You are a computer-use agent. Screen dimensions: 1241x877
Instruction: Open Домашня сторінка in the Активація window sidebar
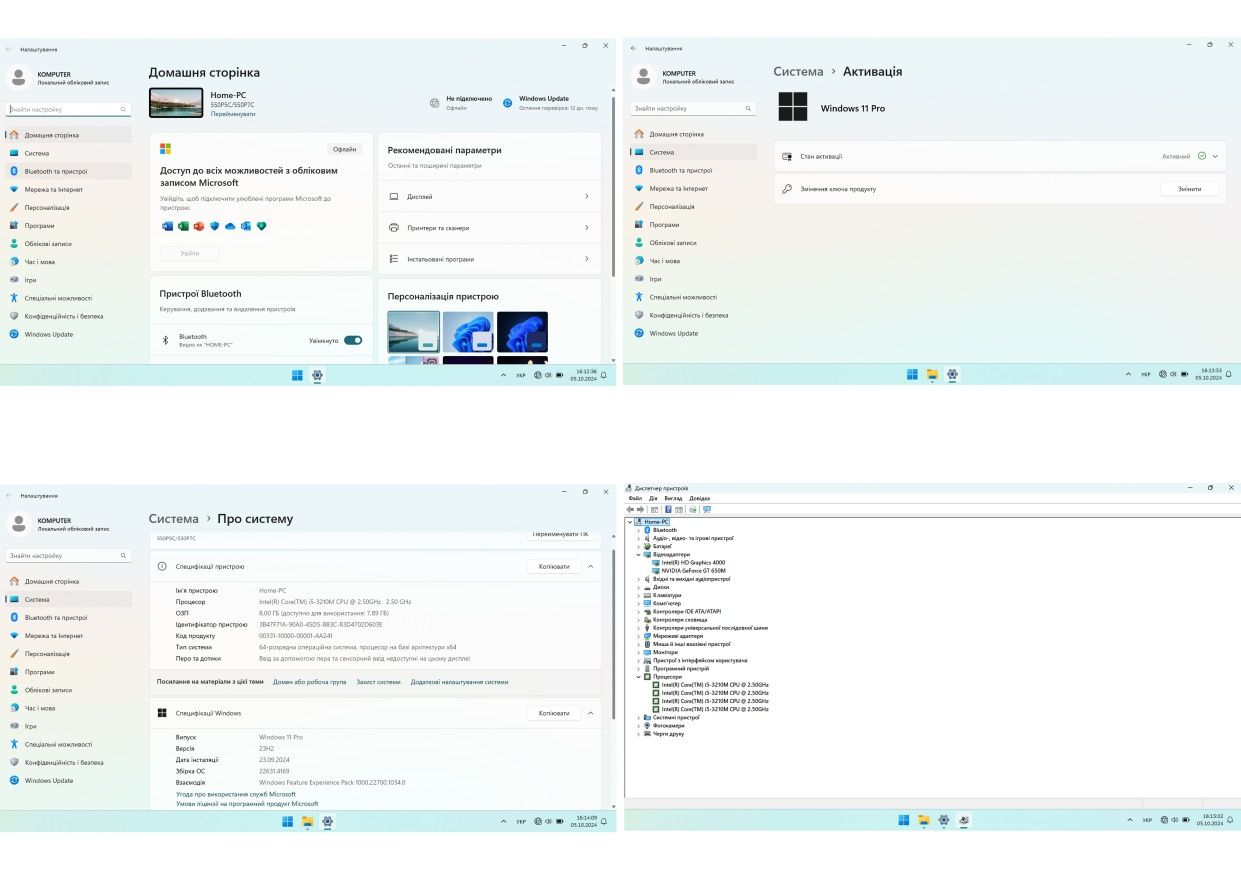(693, 134)
